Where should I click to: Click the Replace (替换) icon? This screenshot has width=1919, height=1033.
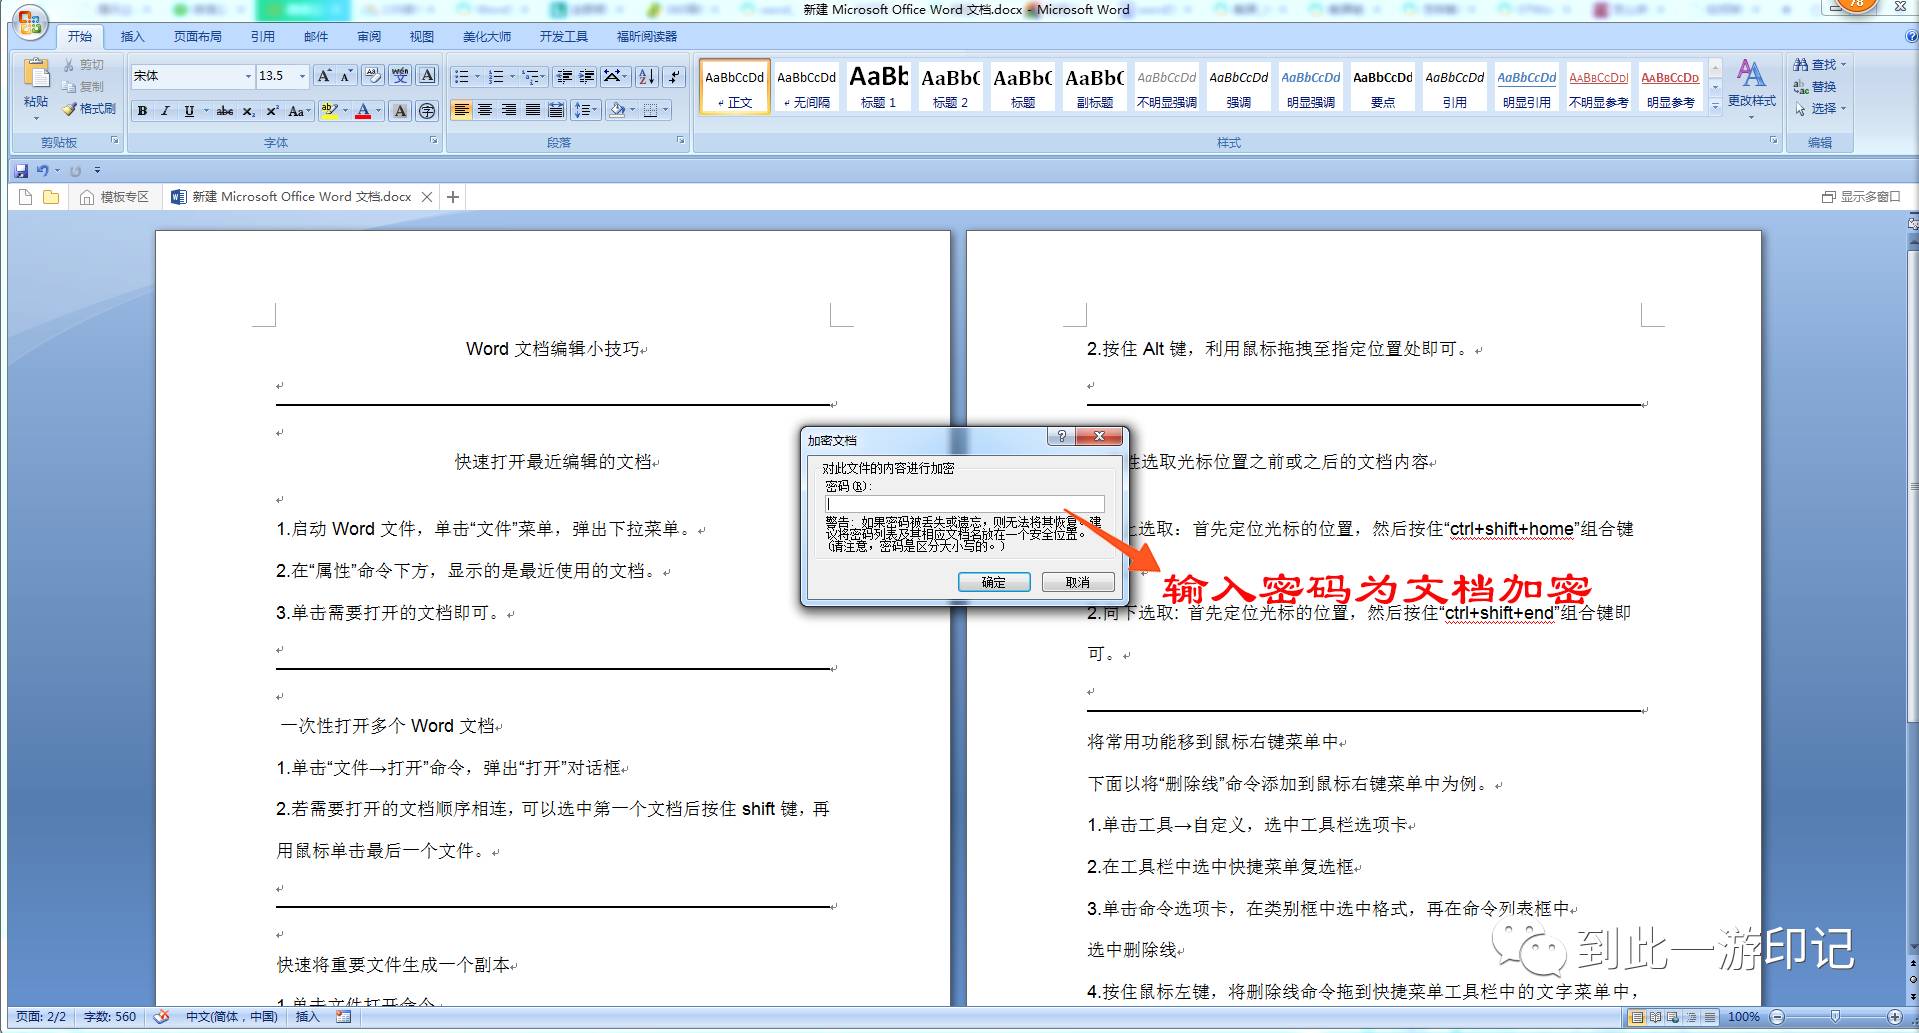[1801, 87]
